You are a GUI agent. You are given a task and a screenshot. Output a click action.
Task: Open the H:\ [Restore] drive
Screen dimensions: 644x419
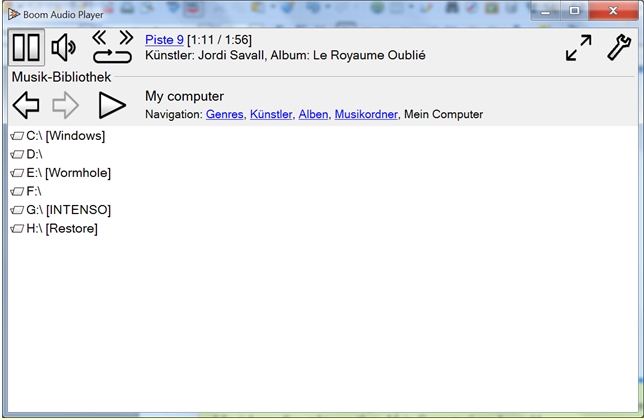(62, 229)
